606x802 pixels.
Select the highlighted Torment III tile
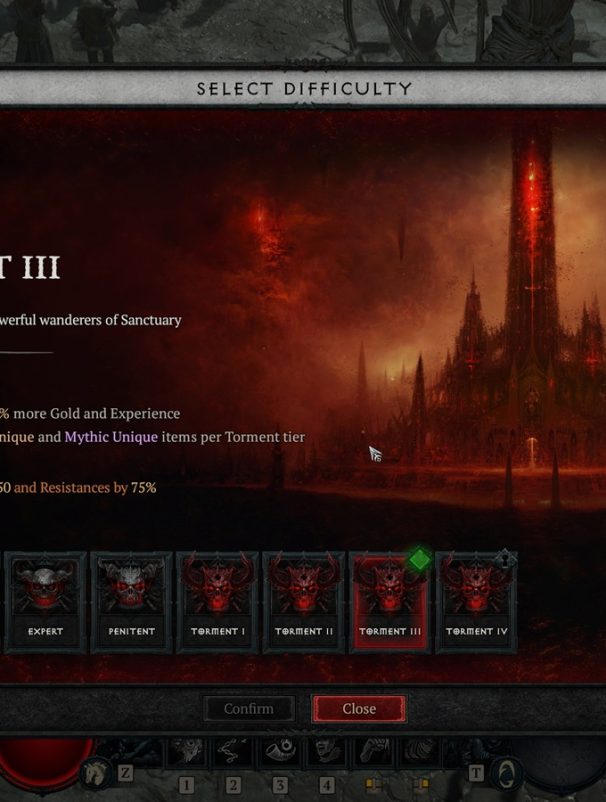(390, 602)
